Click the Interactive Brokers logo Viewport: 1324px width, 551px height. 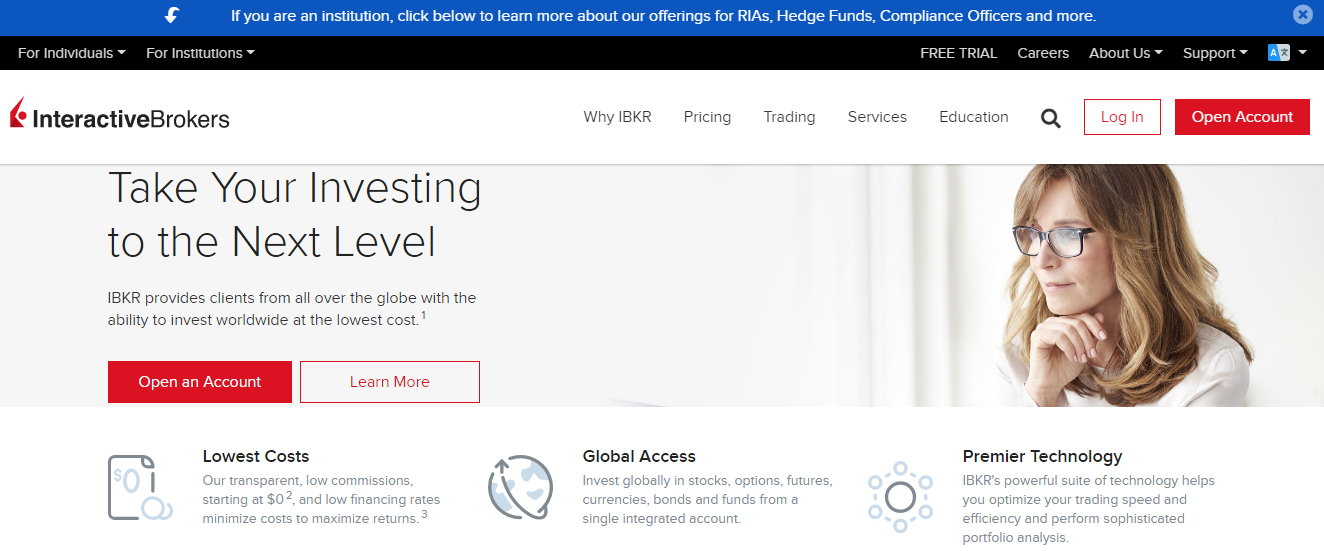pos(120,115)
